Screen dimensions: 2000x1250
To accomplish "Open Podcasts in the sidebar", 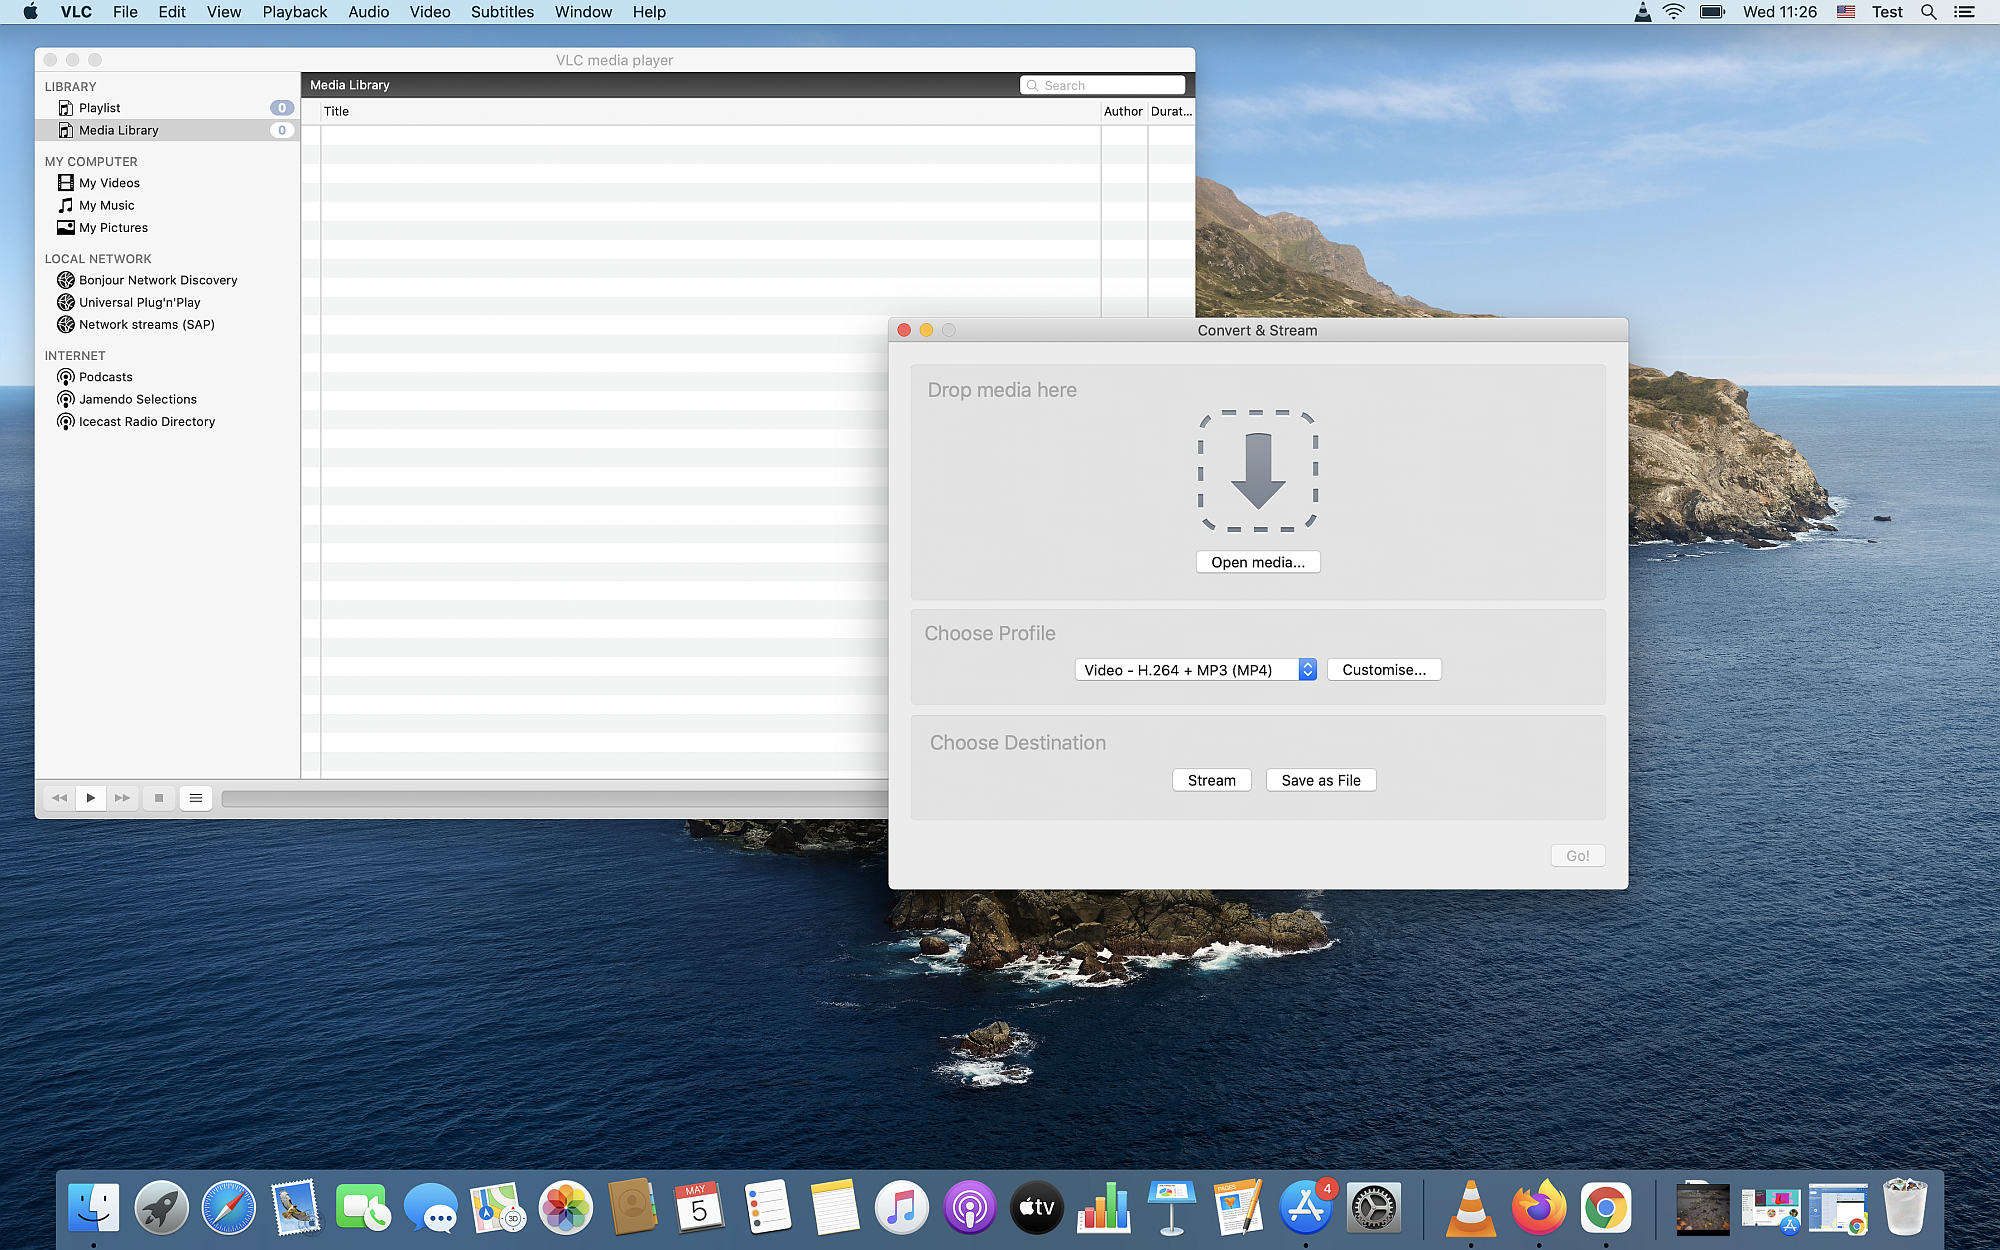I will 105,377.
